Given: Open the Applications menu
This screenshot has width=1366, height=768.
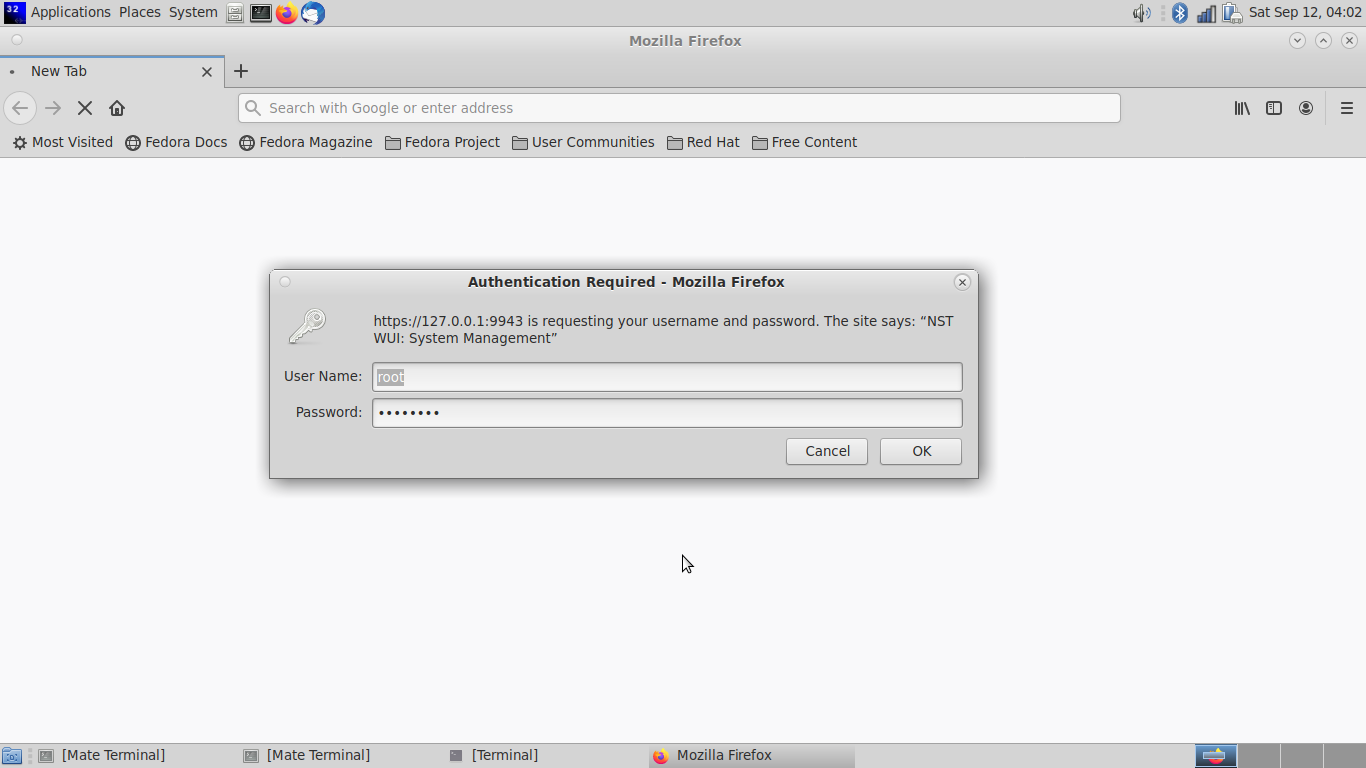Looking at the screenshot, I should [x=70, y=12].
